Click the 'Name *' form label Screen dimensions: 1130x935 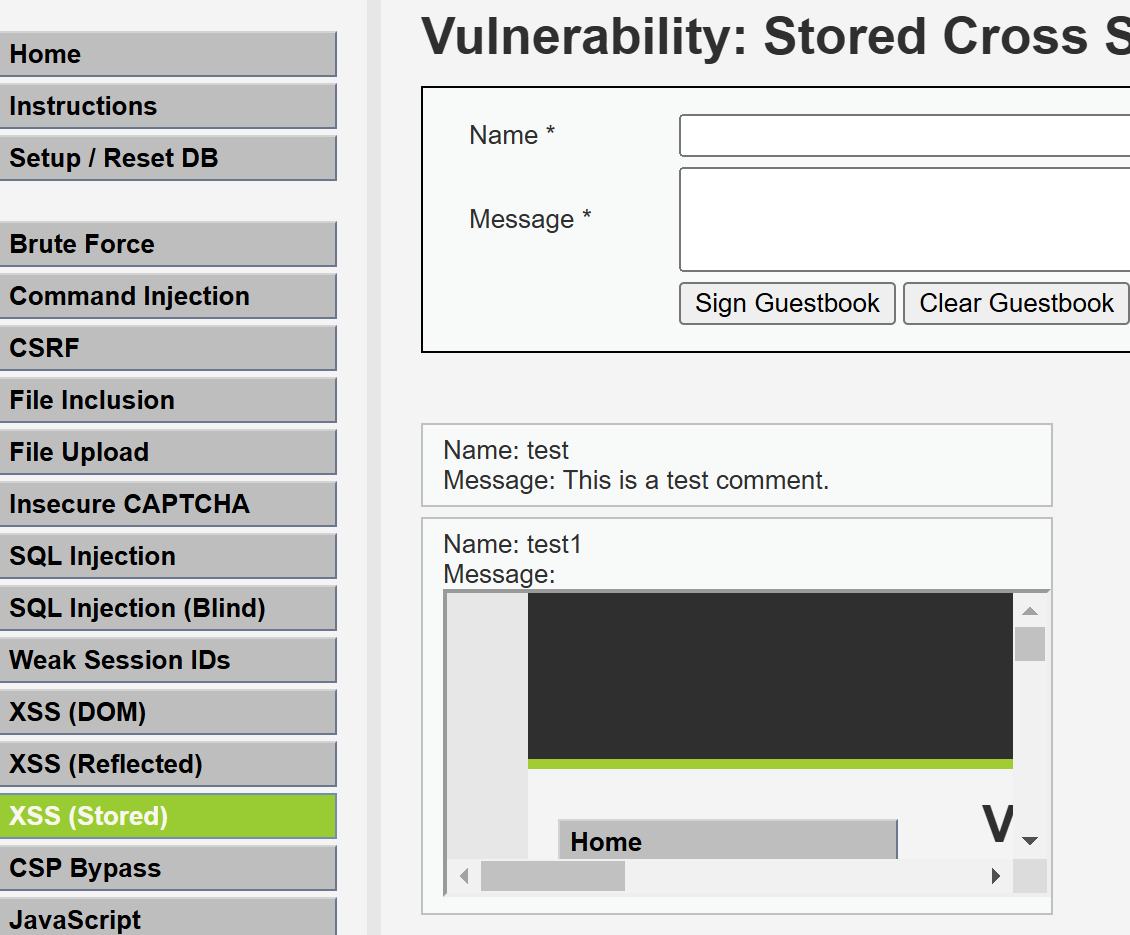(x=512, y=135)
